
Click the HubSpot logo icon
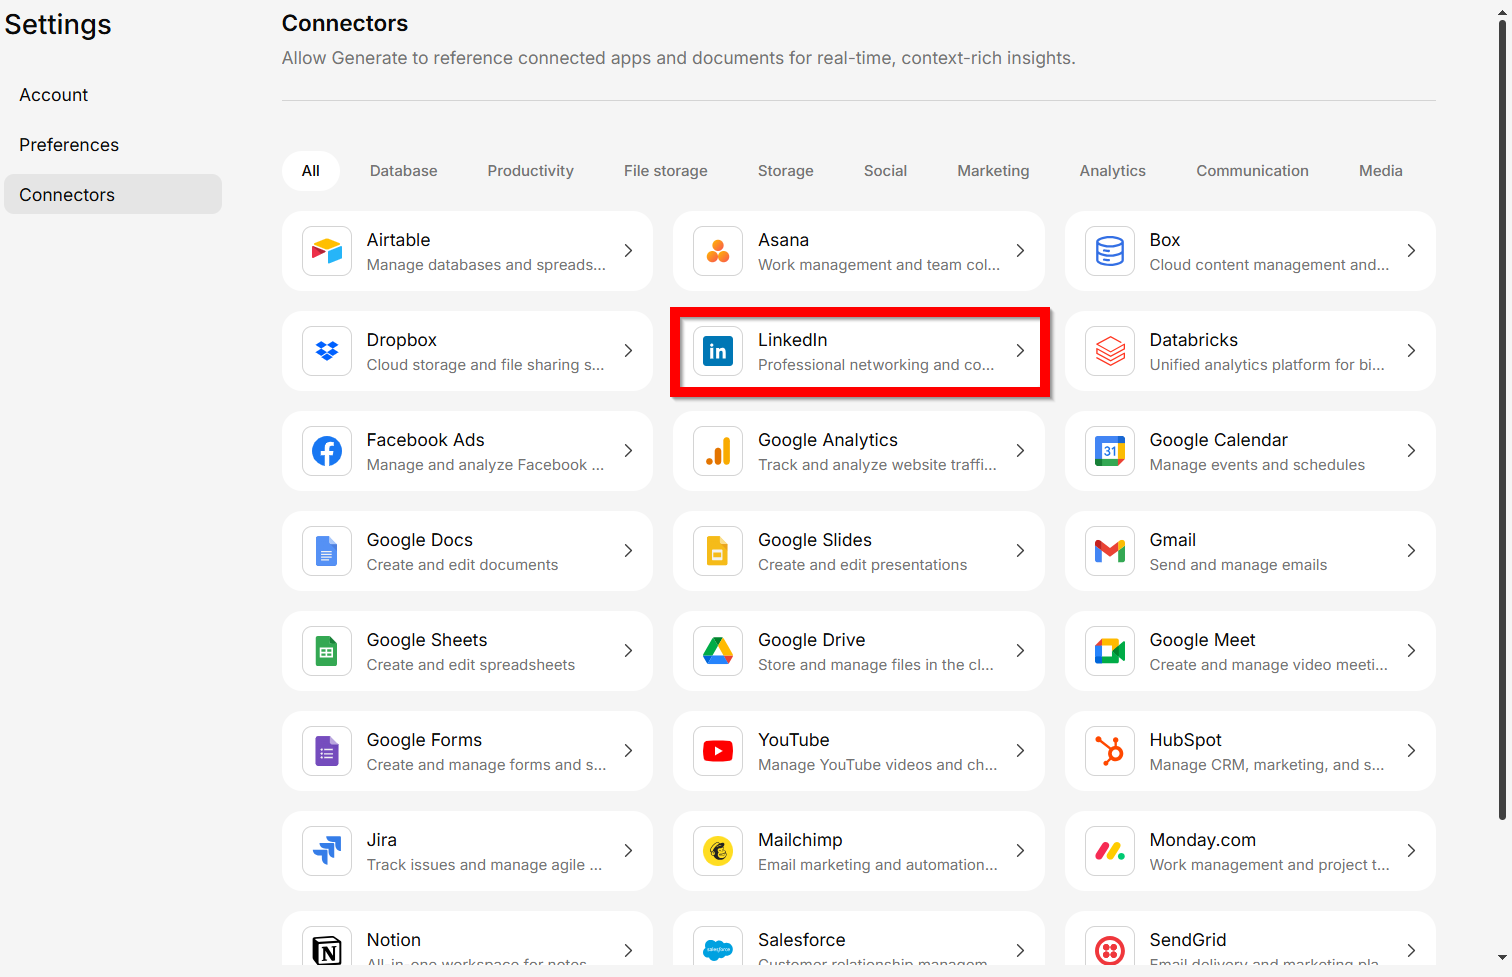tap(1110, 751)
